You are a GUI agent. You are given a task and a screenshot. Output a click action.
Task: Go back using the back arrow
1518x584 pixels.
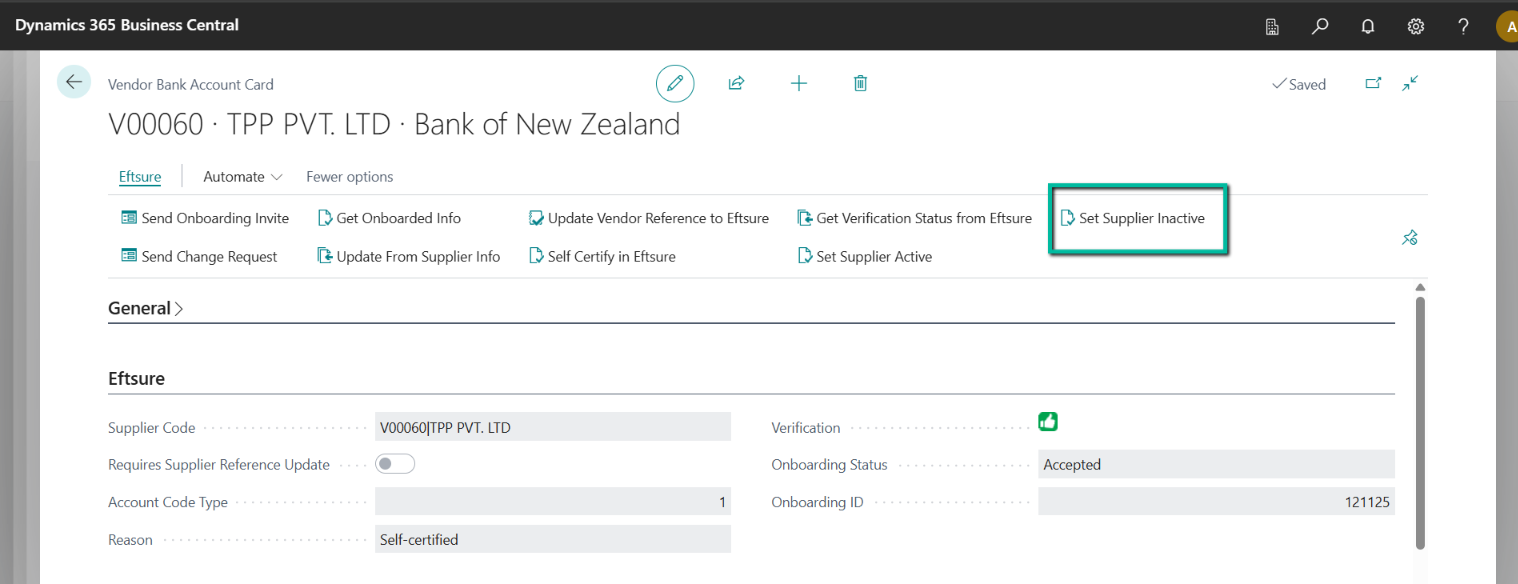click(74, 82)
